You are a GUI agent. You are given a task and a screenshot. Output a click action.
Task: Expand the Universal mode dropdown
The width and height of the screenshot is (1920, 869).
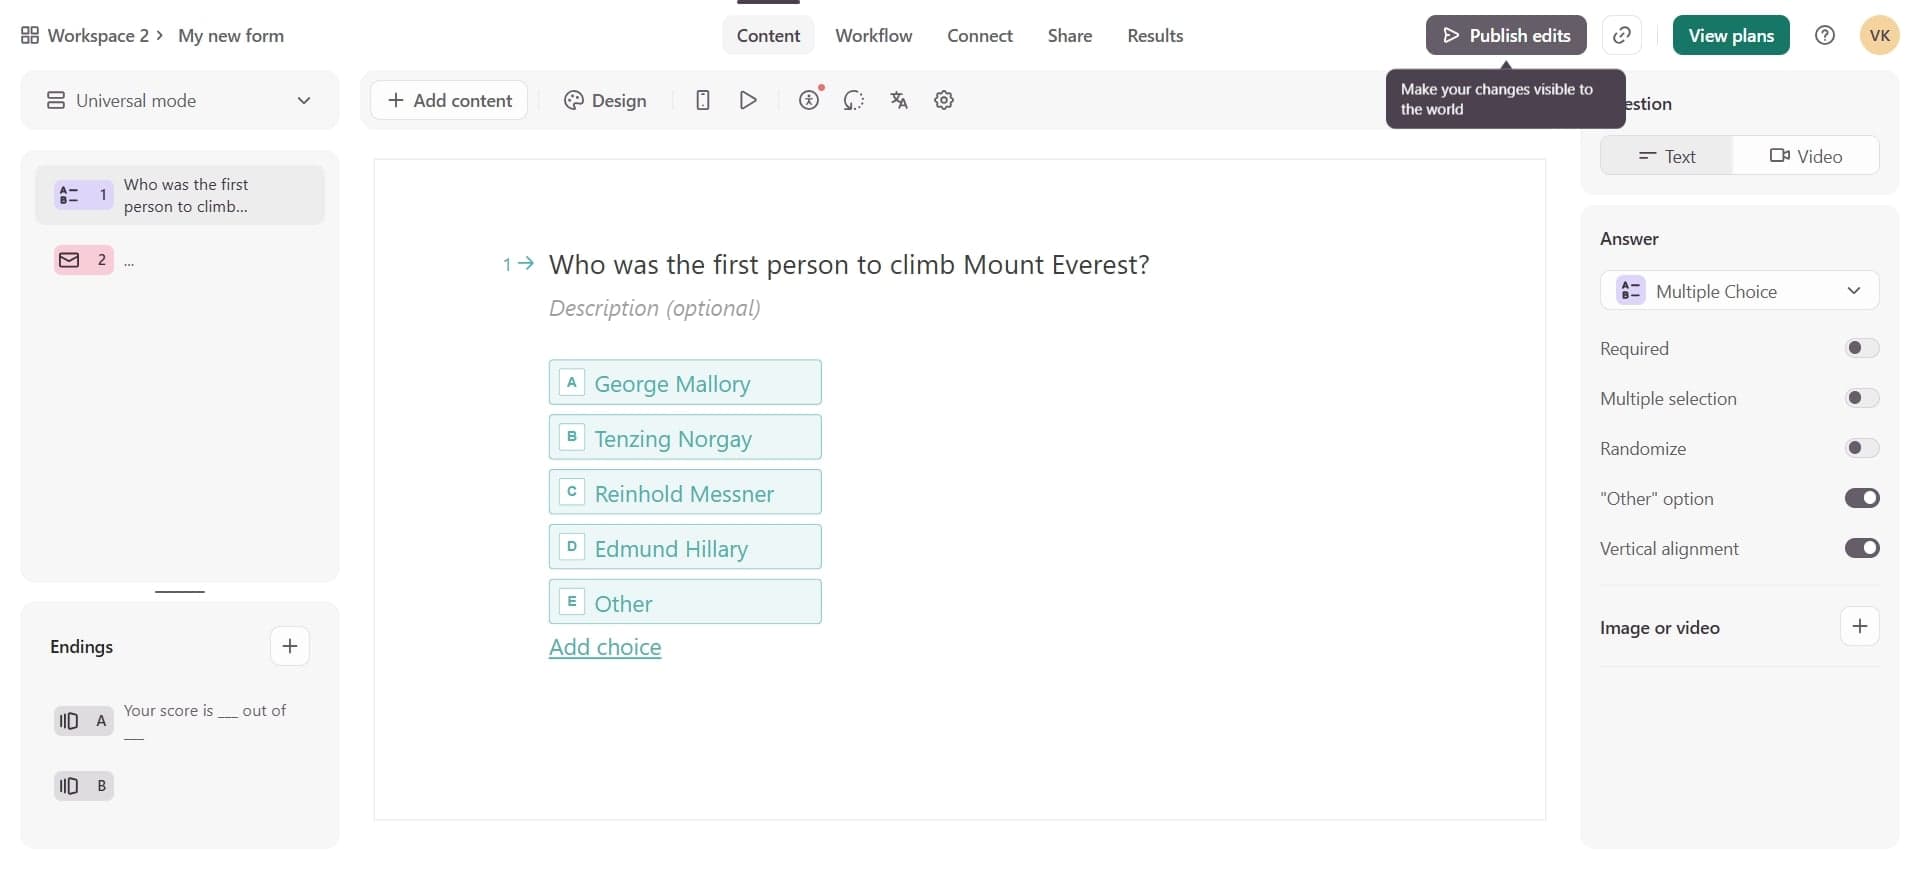pos(180,101)
